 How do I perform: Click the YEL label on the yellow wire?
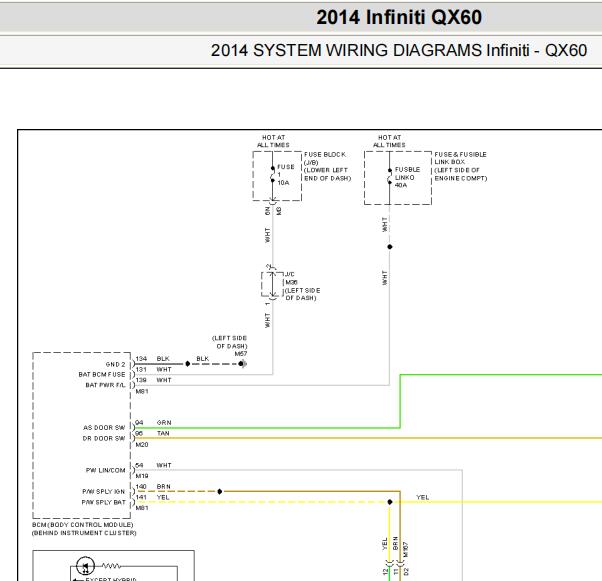coord(422,497)
